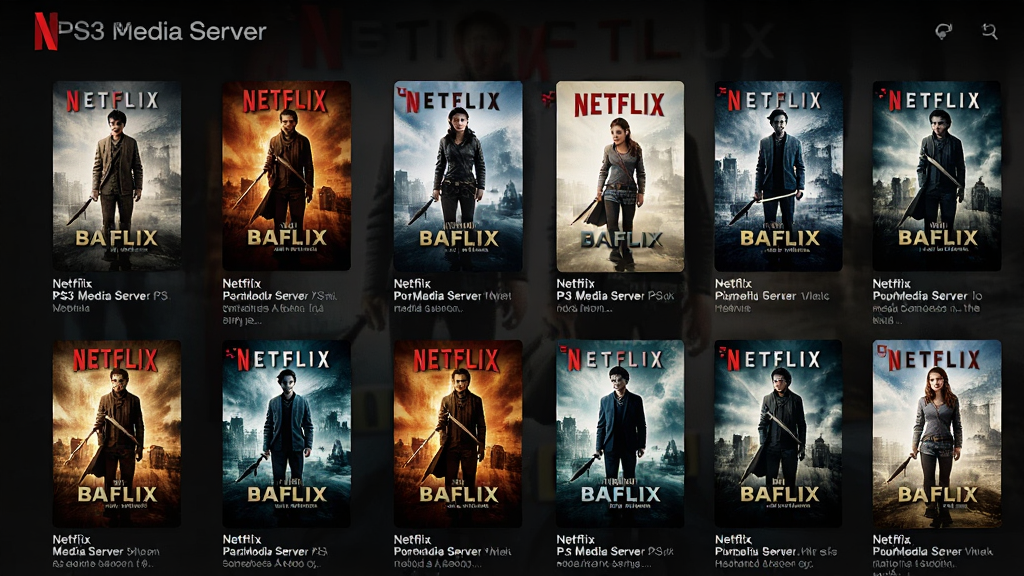Viewport: 1024px width, 576px height.
Task: Click caption under bottom-row third orange poster
Action: click(x=453, y=551)
